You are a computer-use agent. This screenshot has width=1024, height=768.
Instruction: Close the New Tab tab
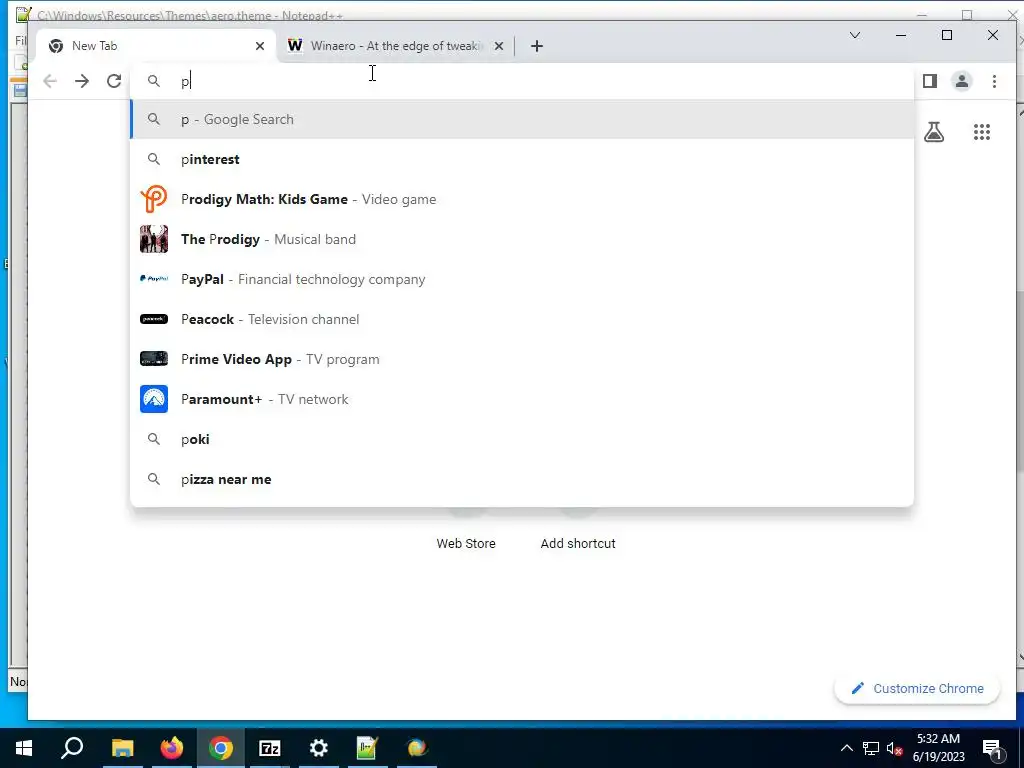pos(260,46)
